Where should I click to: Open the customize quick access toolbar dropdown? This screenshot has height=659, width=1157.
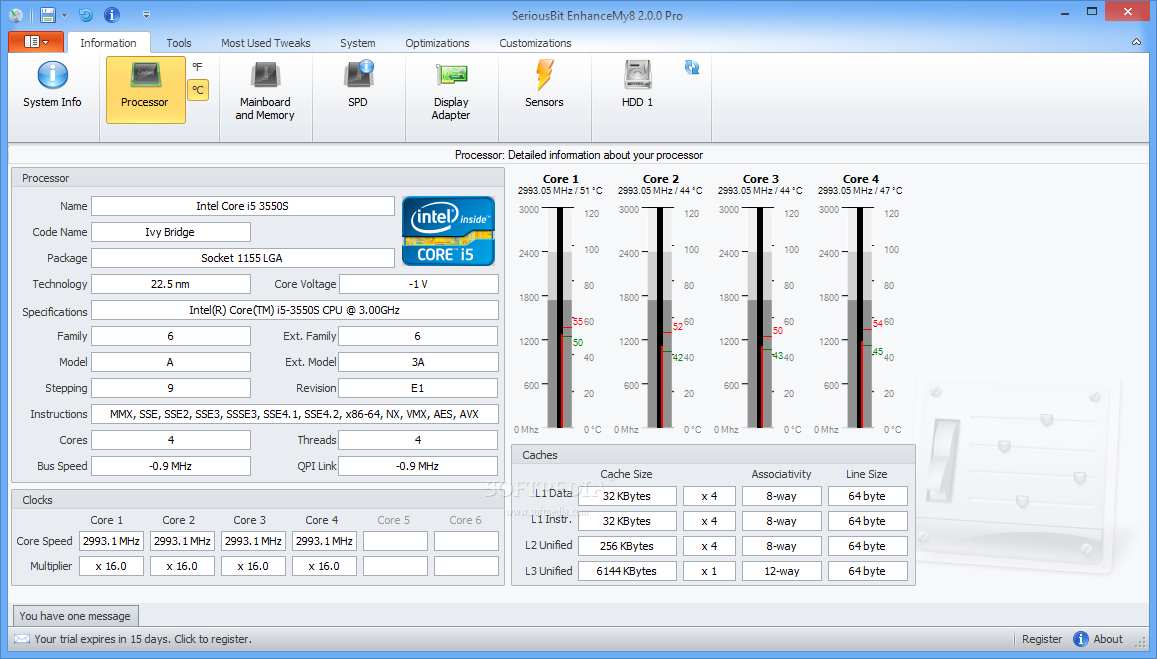(x=146, y=15)
